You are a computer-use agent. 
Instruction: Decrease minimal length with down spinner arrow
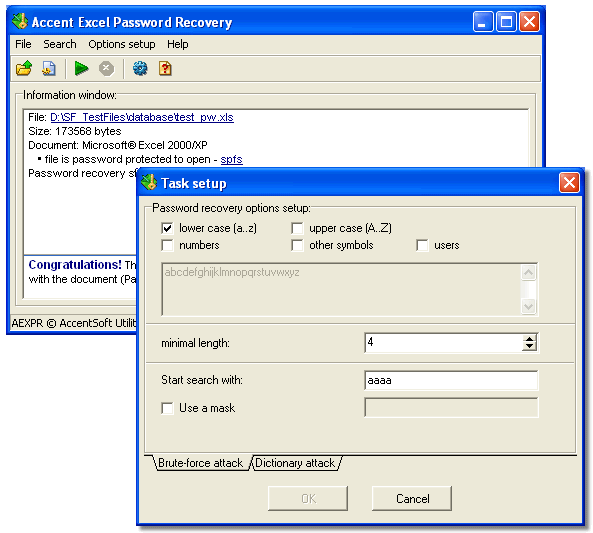(529, 347)
